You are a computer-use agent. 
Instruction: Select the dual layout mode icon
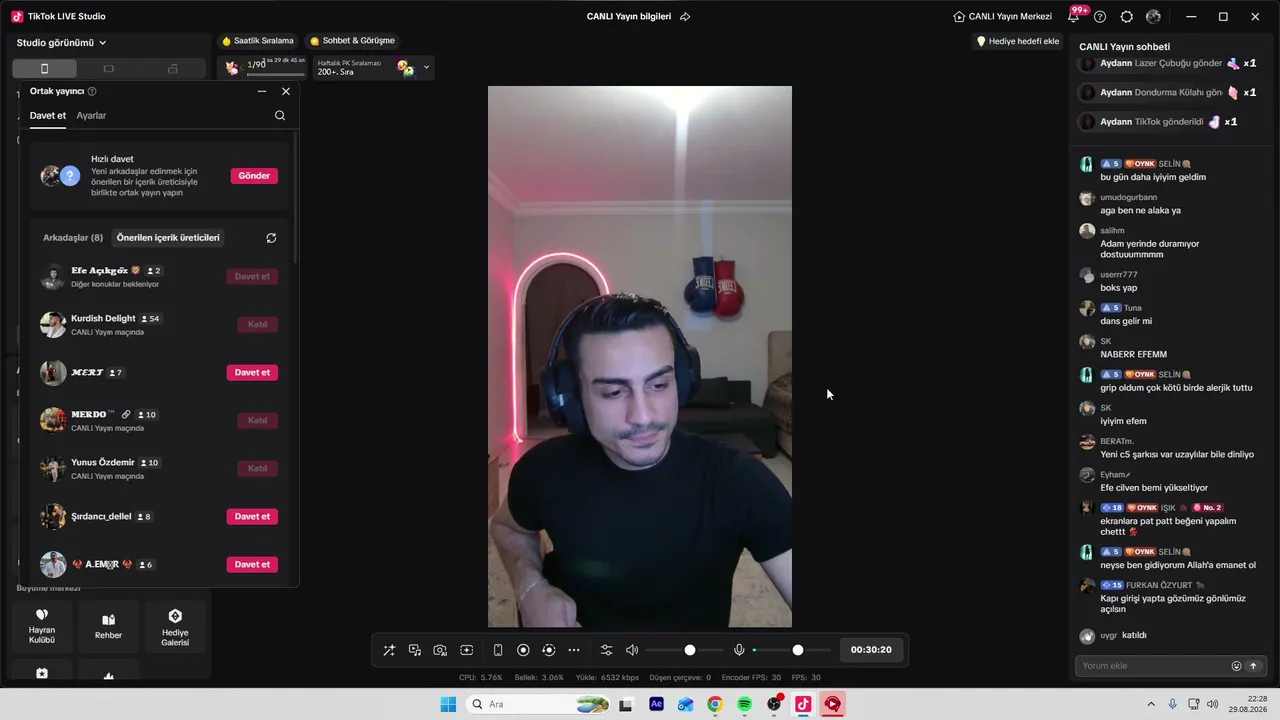(173, 69)
